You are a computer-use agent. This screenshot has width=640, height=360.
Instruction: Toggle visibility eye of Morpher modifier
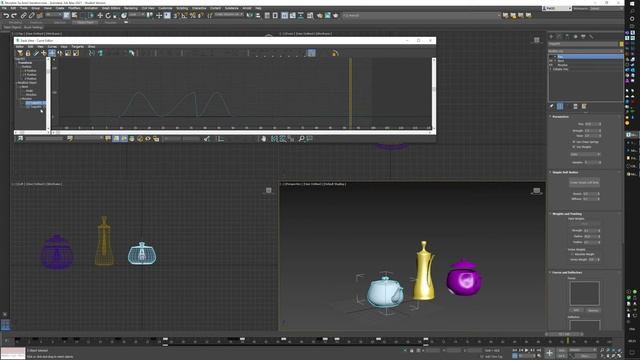pos(551,65)
